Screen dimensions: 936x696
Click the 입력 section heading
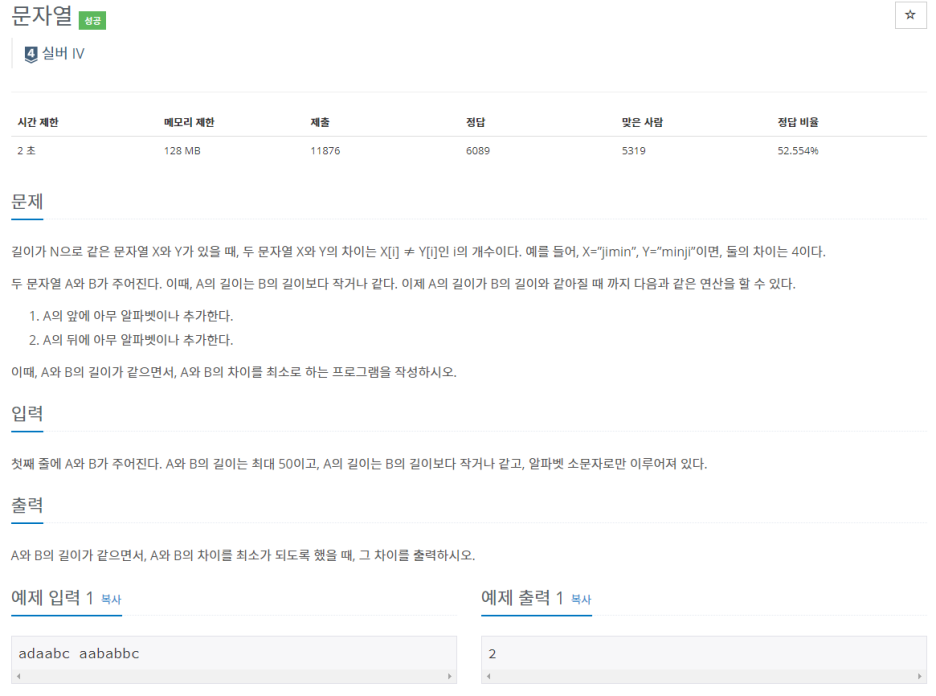tap(27, 414)
